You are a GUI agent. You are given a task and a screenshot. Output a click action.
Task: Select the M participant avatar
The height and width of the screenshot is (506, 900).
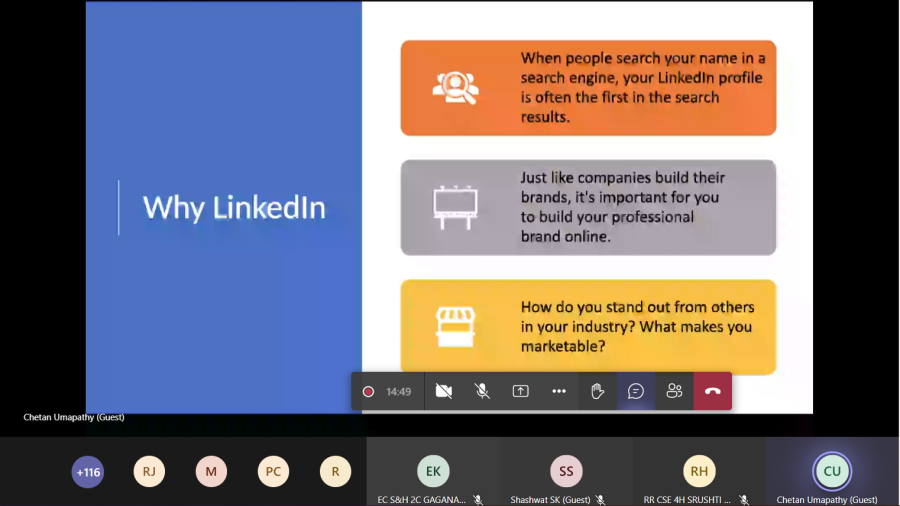pyautogui.click(x=211, y=471)
